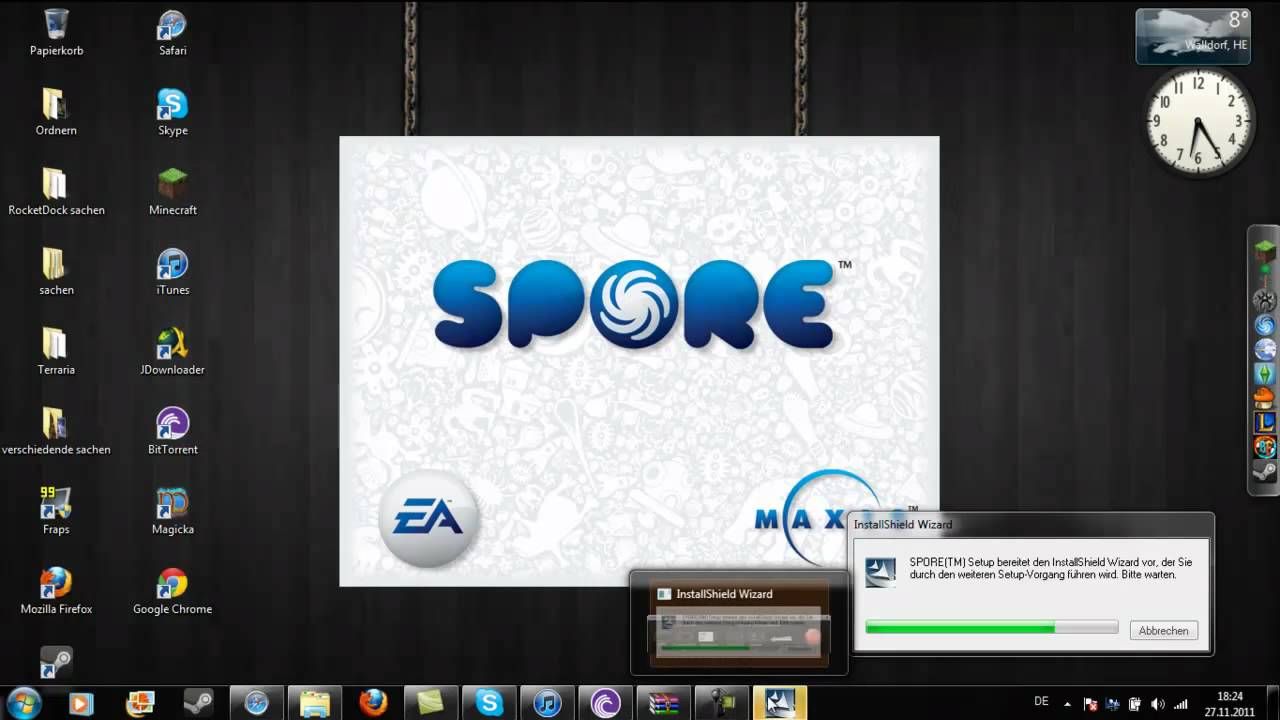Open the Papierkorb recycle bin icon

click(x=56, y=33)
